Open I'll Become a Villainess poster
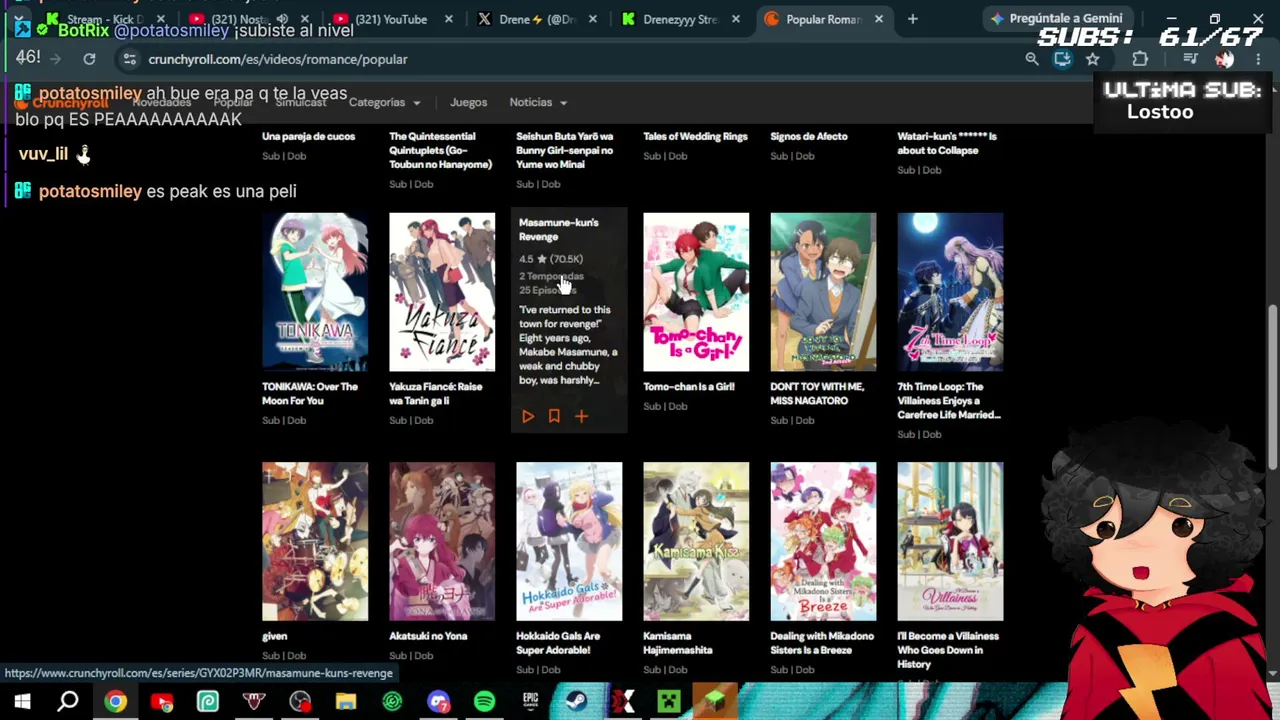The width and height of the screenshot is (1280, 720). (950, 541)
